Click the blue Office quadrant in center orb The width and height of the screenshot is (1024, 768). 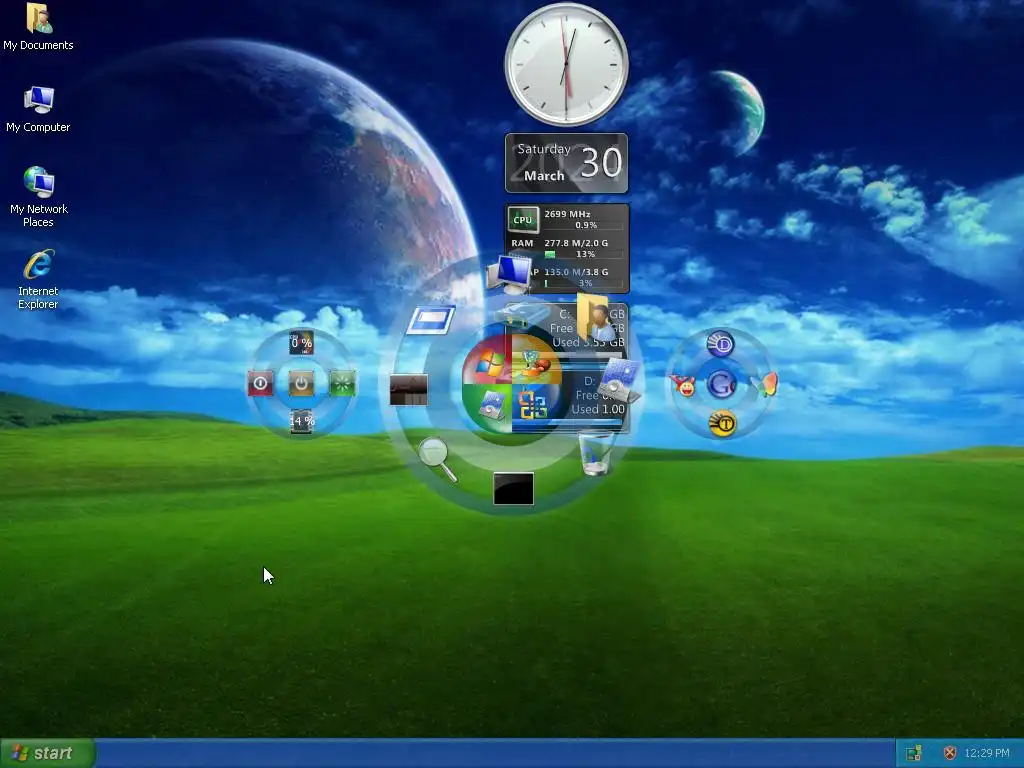pyautogui.click(x=535, y=407)
